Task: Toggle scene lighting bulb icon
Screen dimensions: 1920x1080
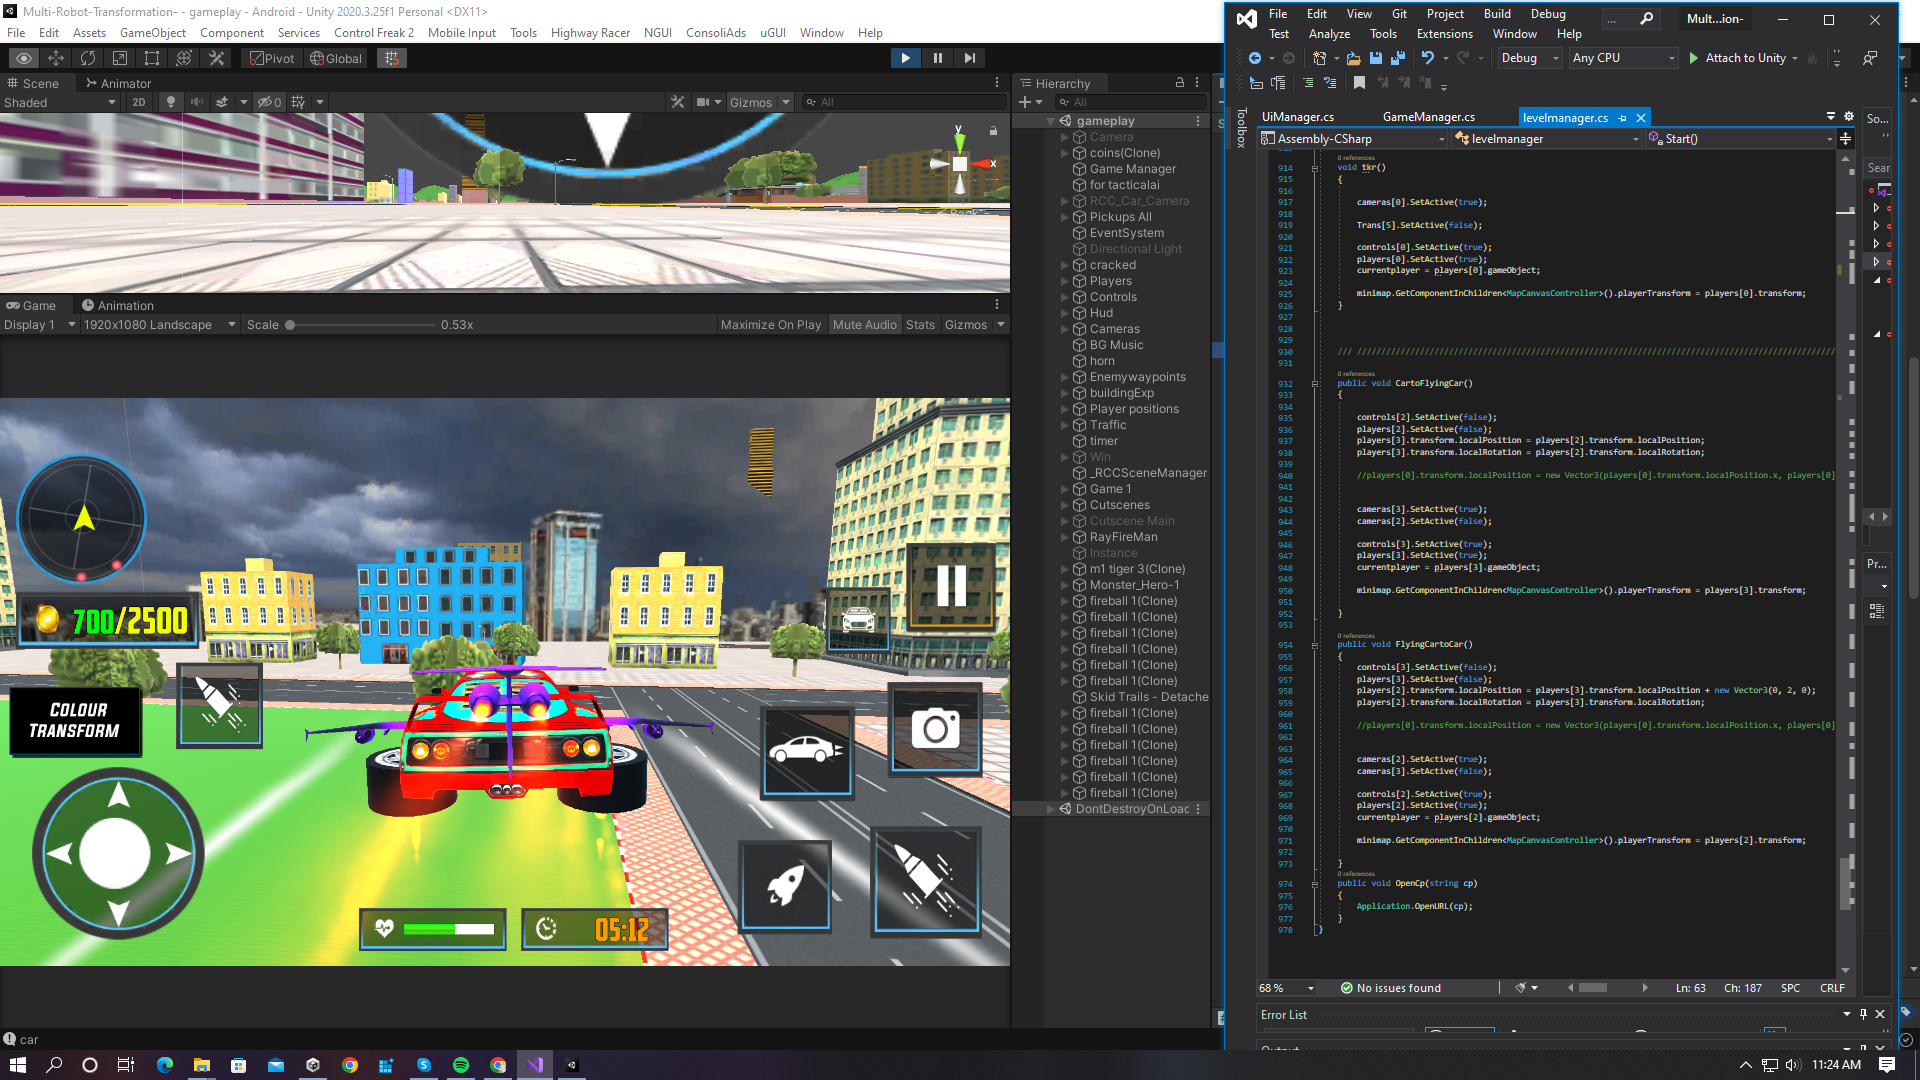Action: pos(171,102)
